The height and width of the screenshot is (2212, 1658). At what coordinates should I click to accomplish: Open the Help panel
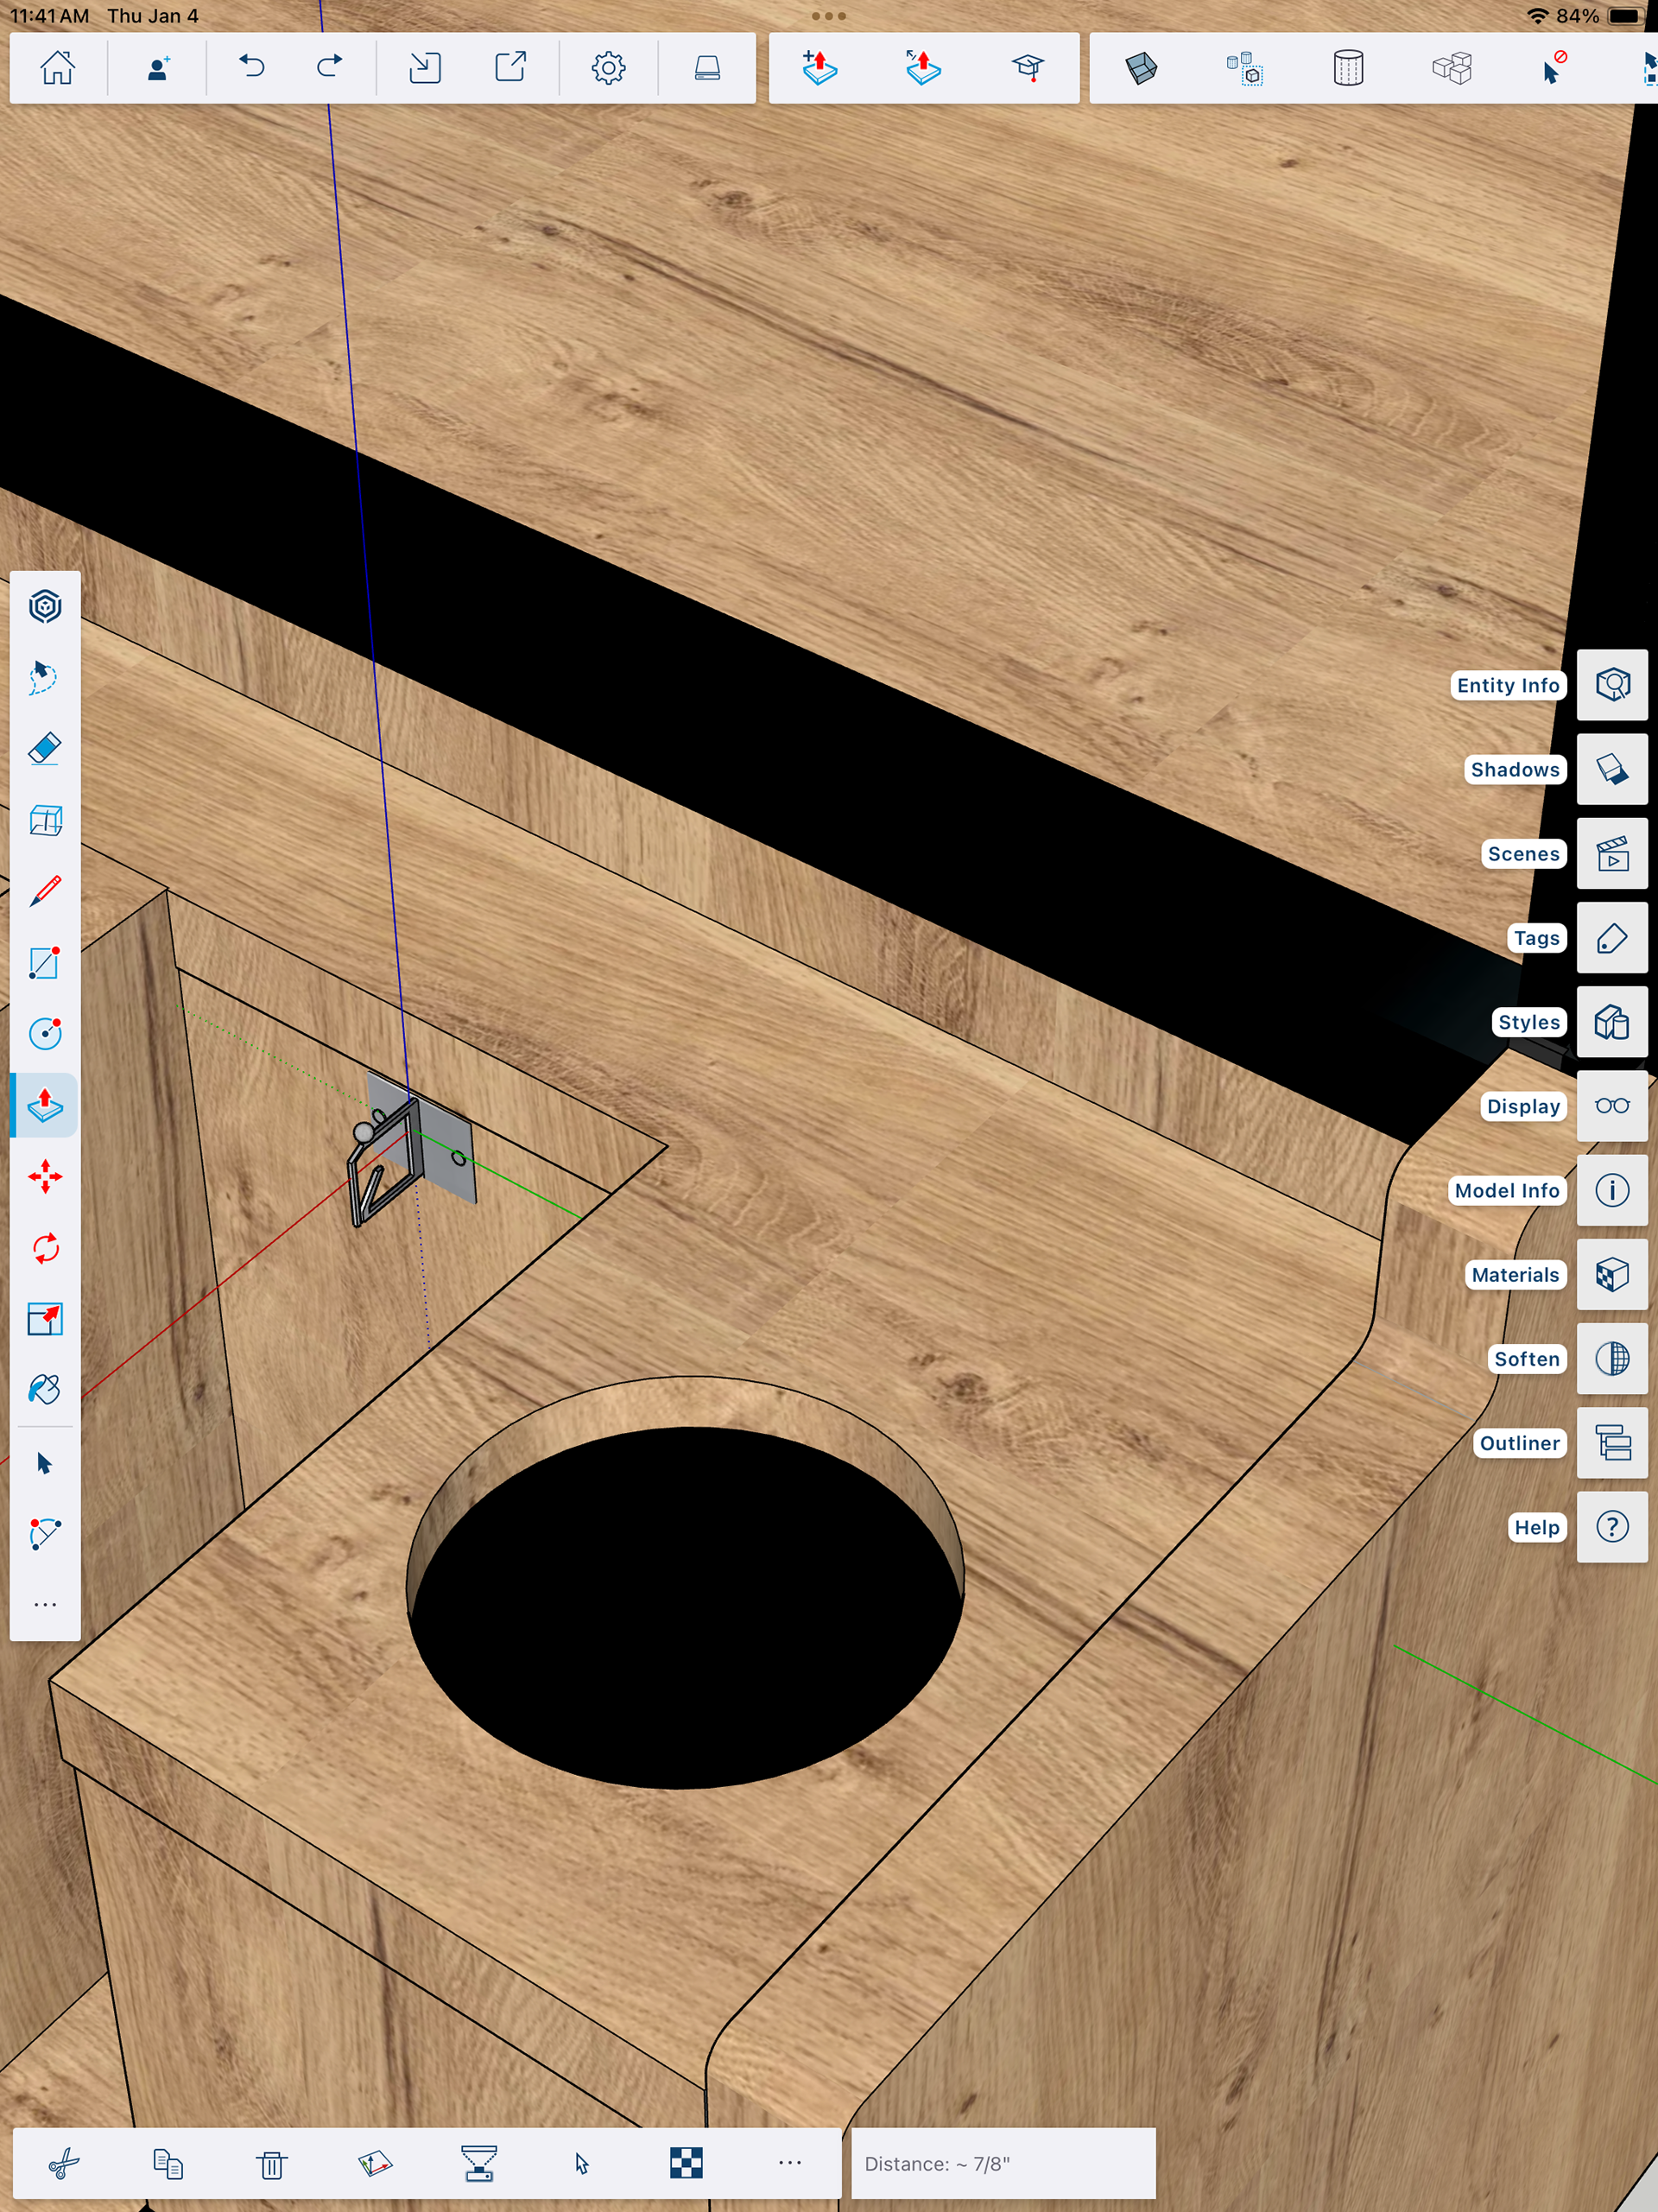tap(1611, 1527)
